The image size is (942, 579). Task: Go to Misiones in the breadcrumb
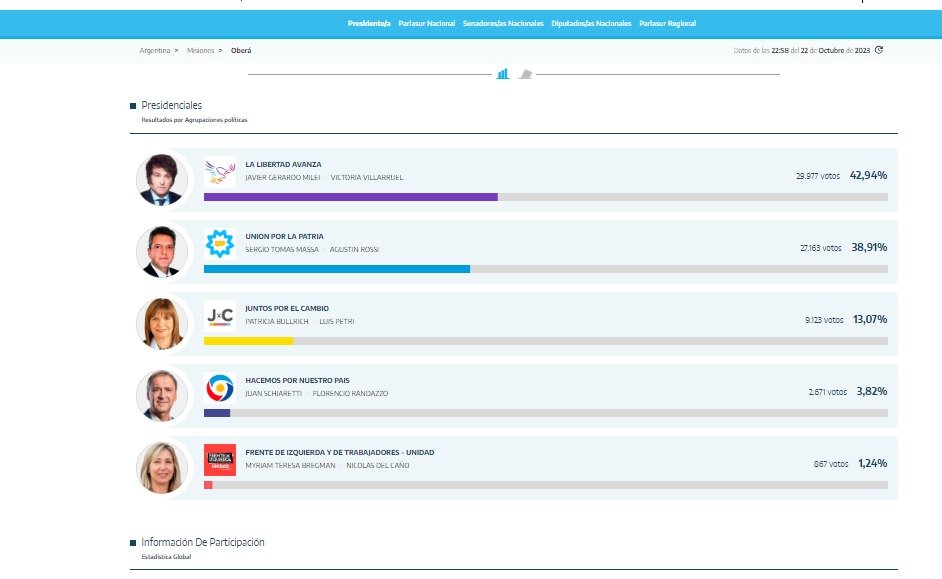(x=200, y=50)
